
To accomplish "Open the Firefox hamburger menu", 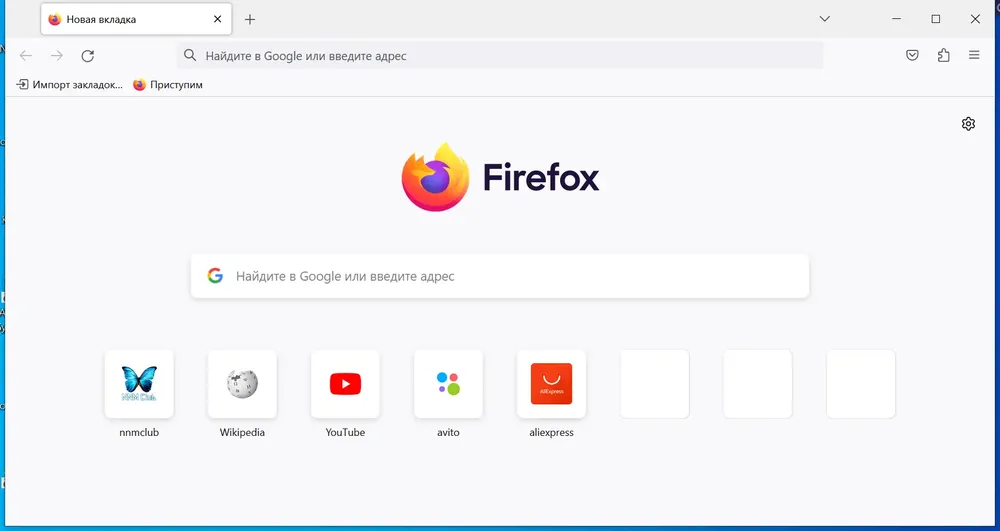I will 974,55.
